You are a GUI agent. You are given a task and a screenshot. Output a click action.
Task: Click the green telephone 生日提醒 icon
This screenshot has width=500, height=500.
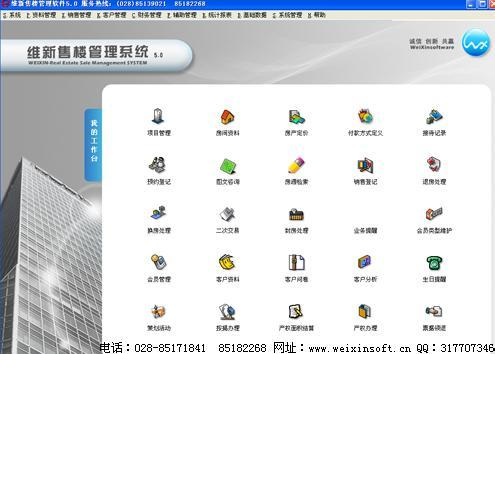click(x=434, y=263)
